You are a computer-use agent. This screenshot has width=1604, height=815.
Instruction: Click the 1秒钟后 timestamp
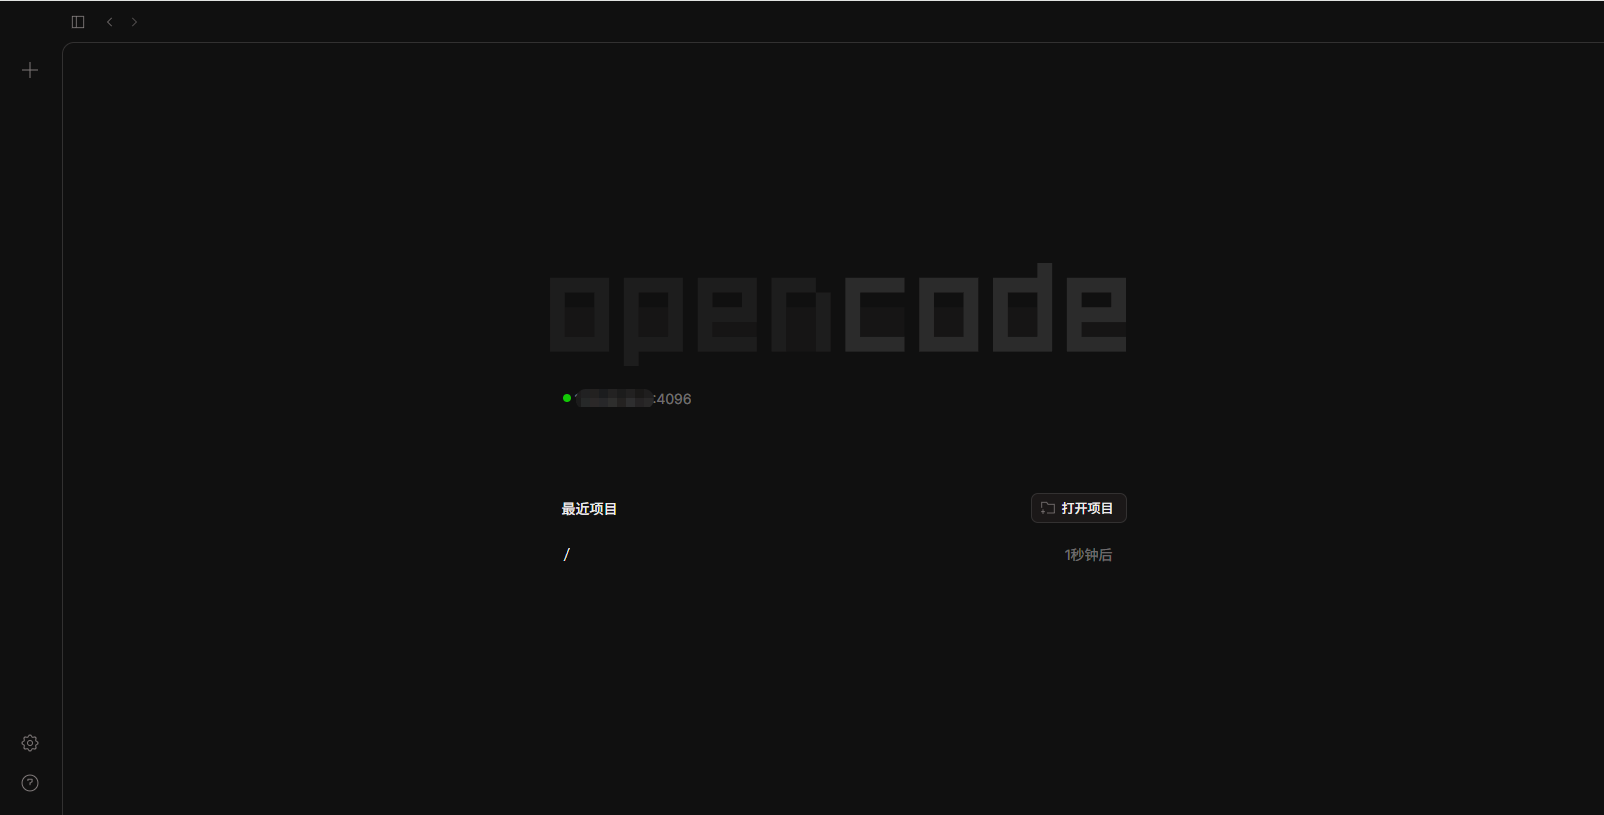tap(1088, 555)
